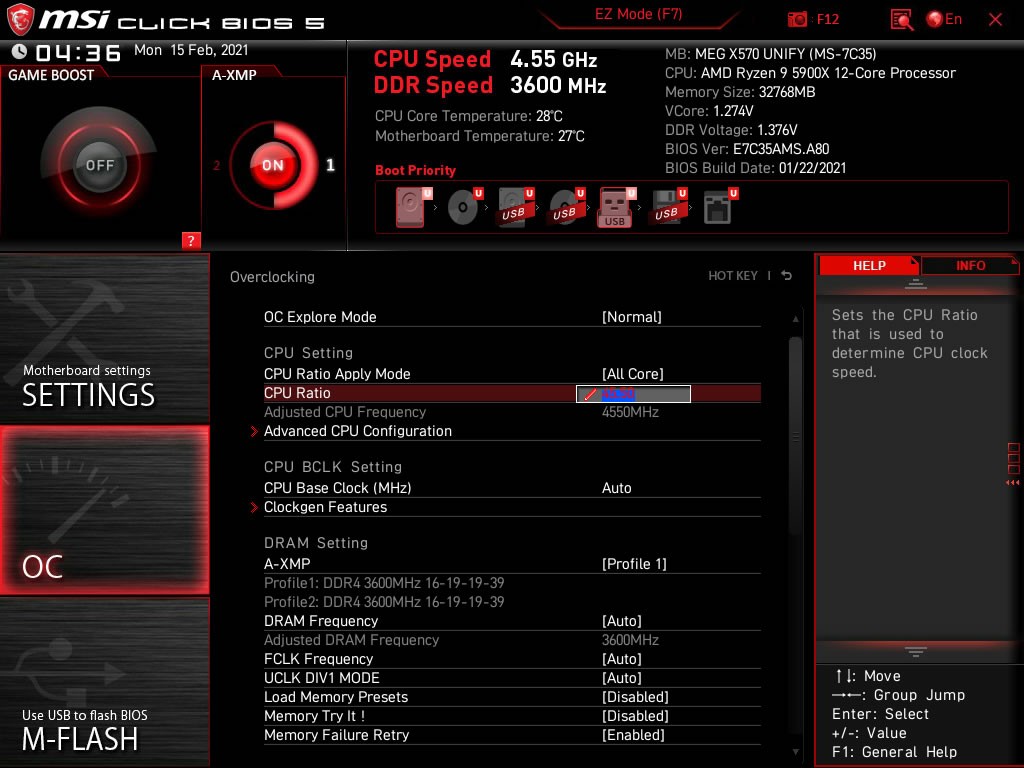Click the GAME BOOST label tab

tap(51, 75)
